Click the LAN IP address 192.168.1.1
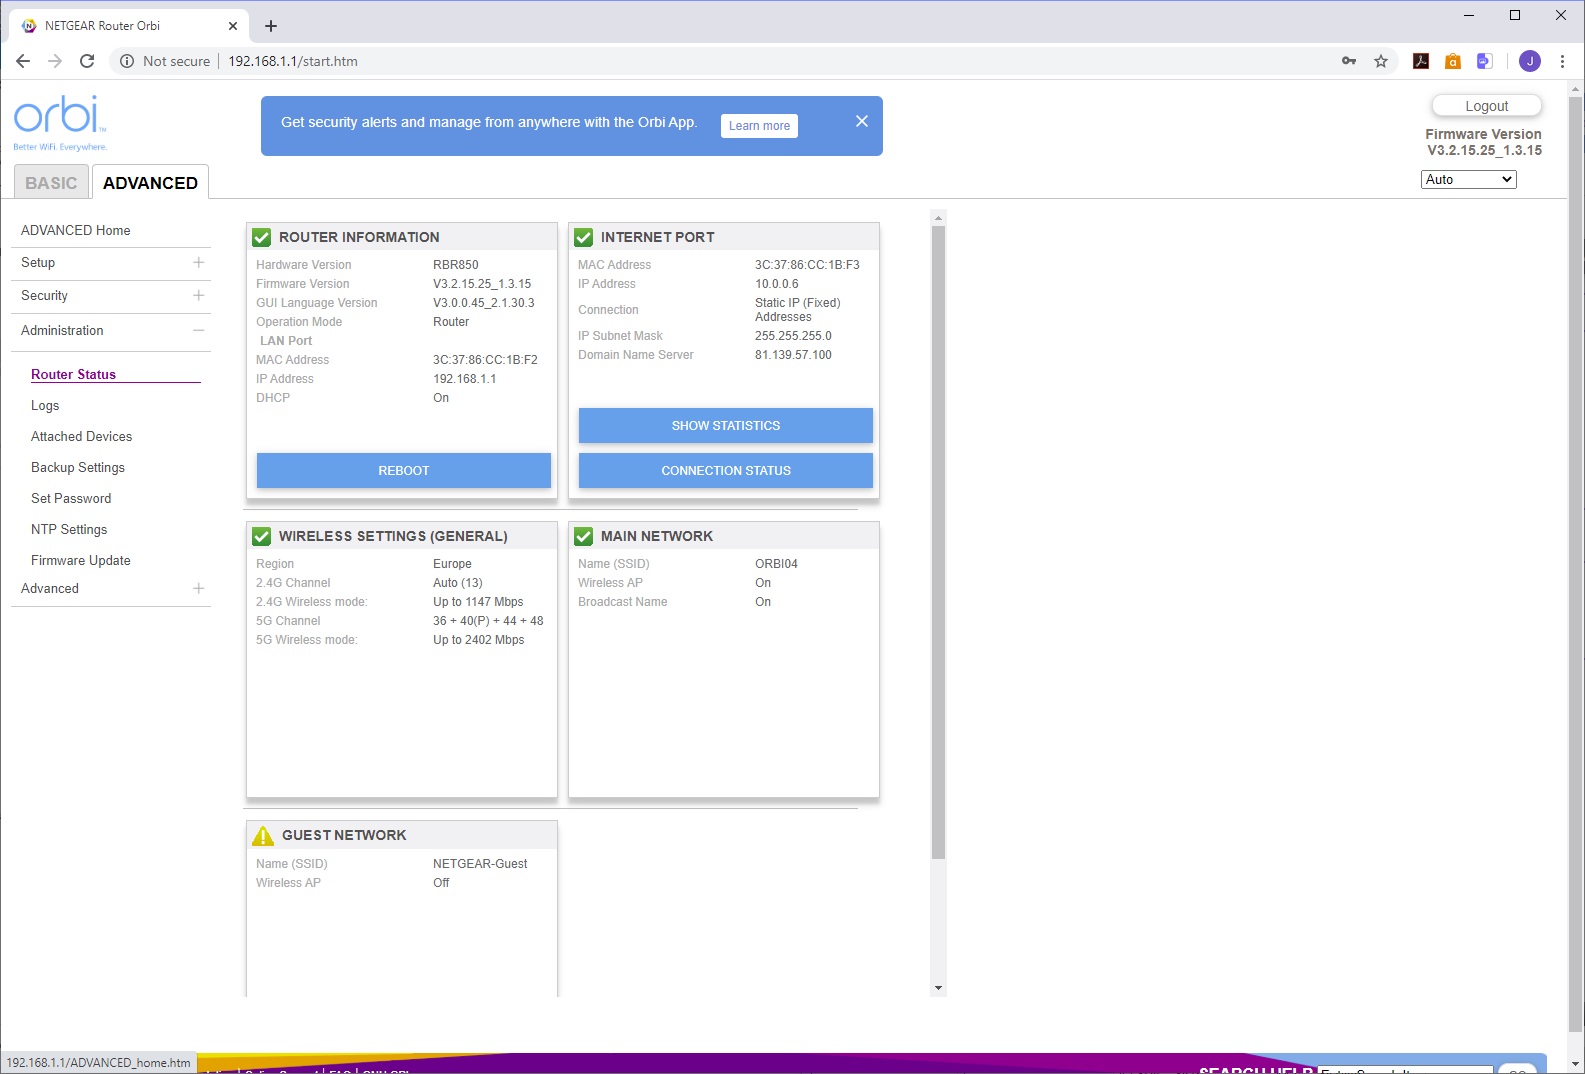Screen dimensions: 1585x1074 (465, 379)
